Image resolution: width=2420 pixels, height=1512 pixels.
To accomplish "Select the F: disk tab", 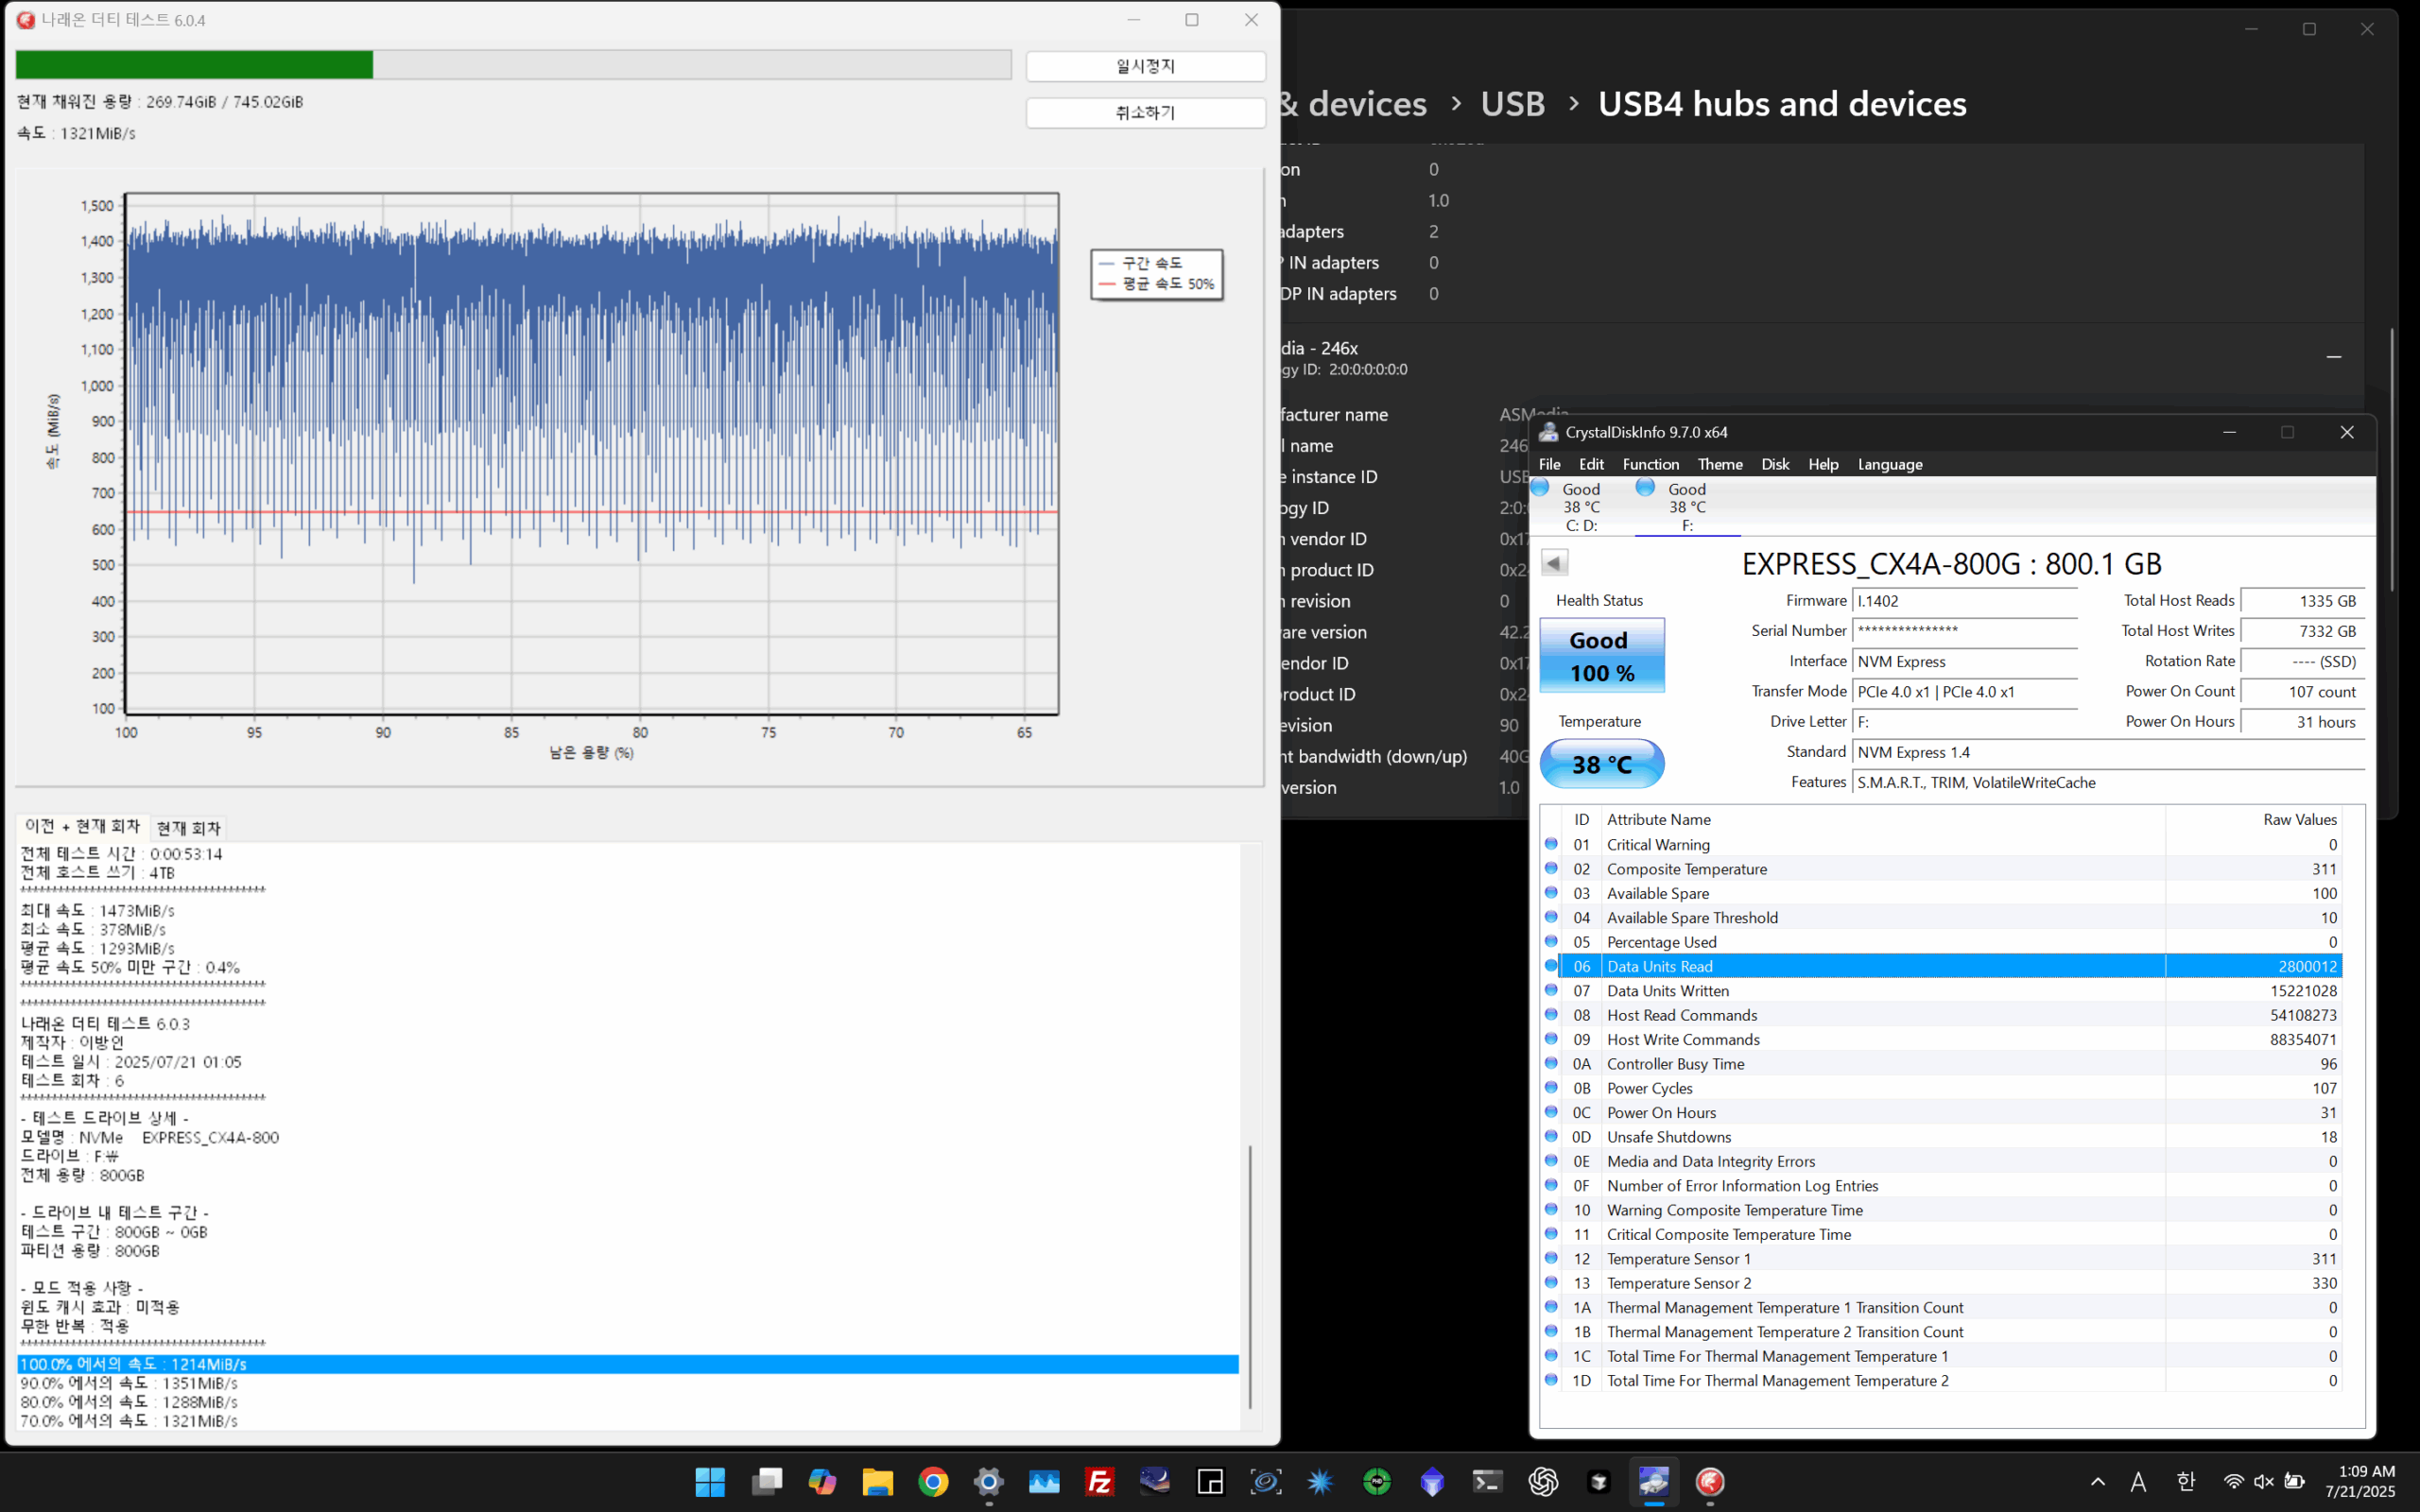I will coord(1686,506).
